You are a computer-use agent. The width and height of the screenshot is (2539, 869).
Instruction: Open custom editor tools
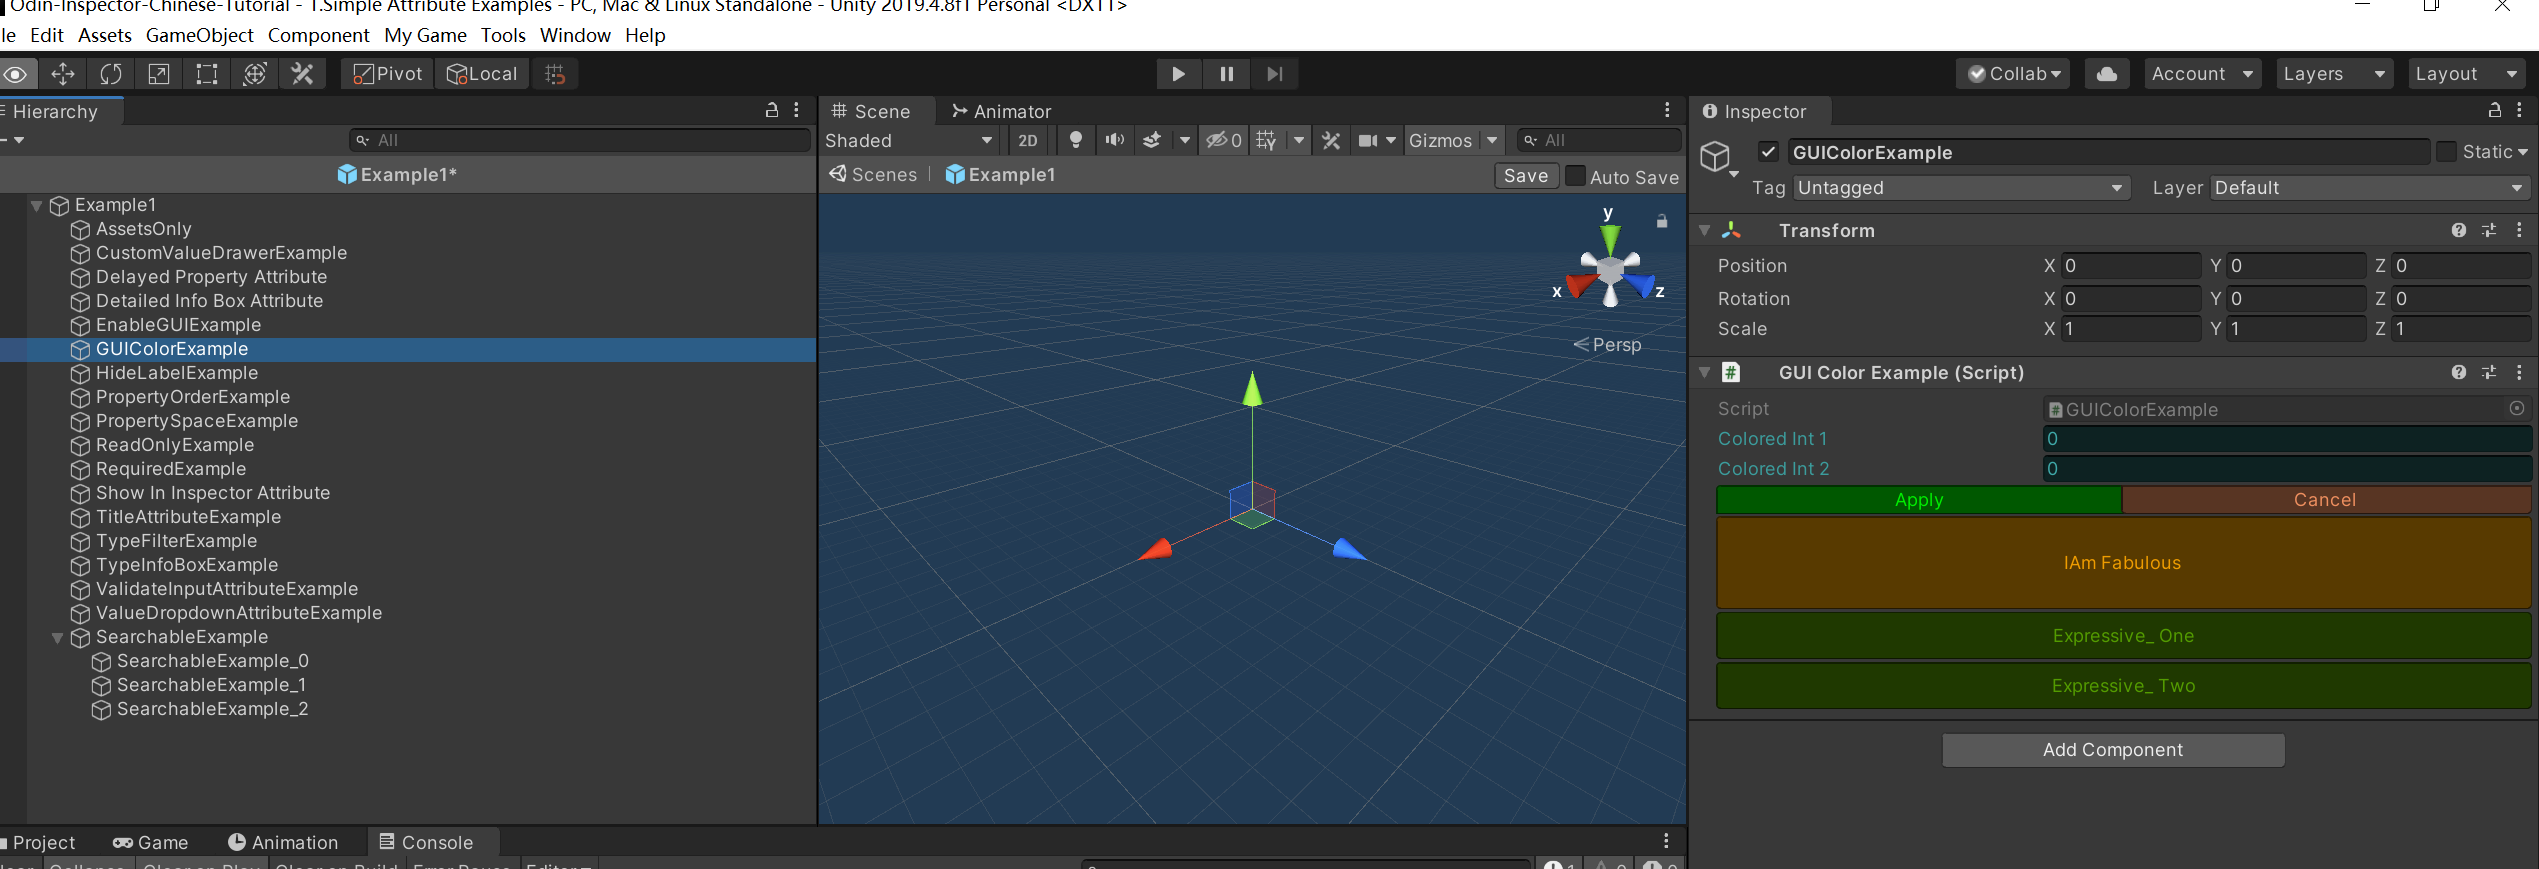pyautogui.click(x=303, y=74)
